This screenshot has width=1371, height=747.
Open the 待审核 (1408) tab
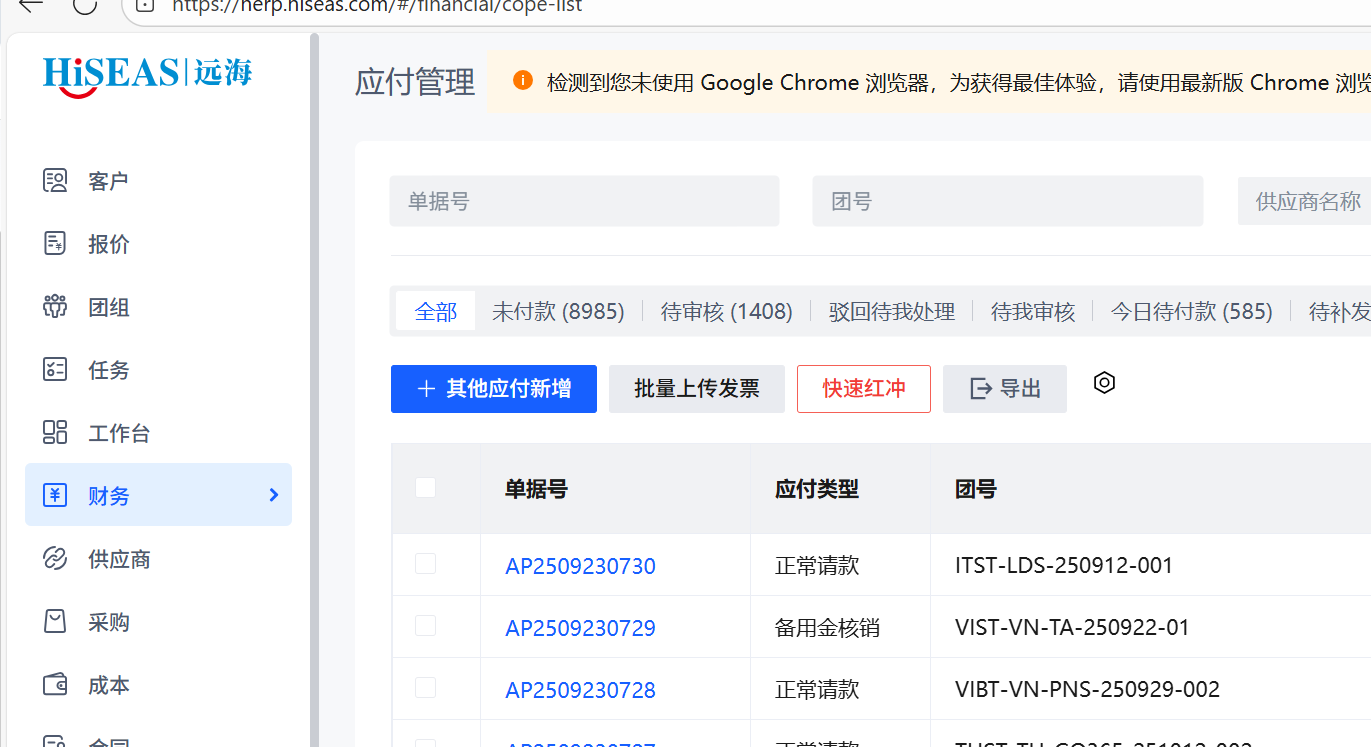726,312
